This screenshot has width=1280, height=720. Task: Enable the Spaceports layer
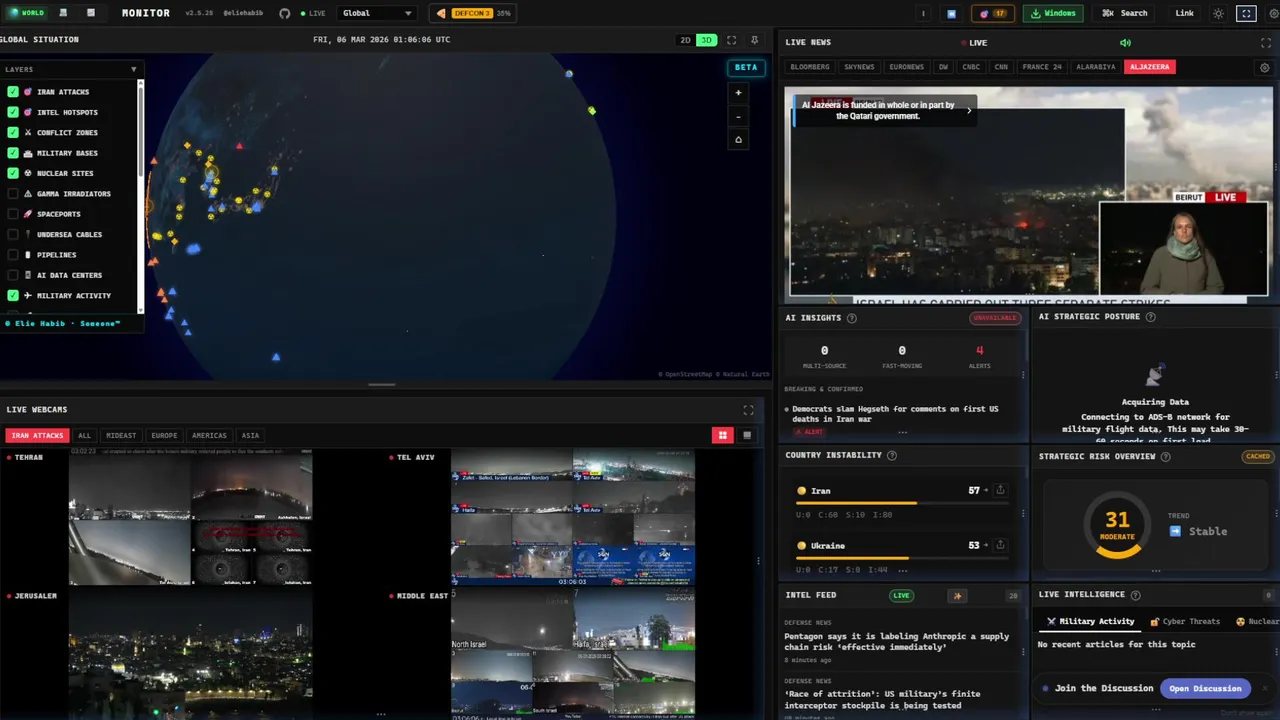point(13,214)
